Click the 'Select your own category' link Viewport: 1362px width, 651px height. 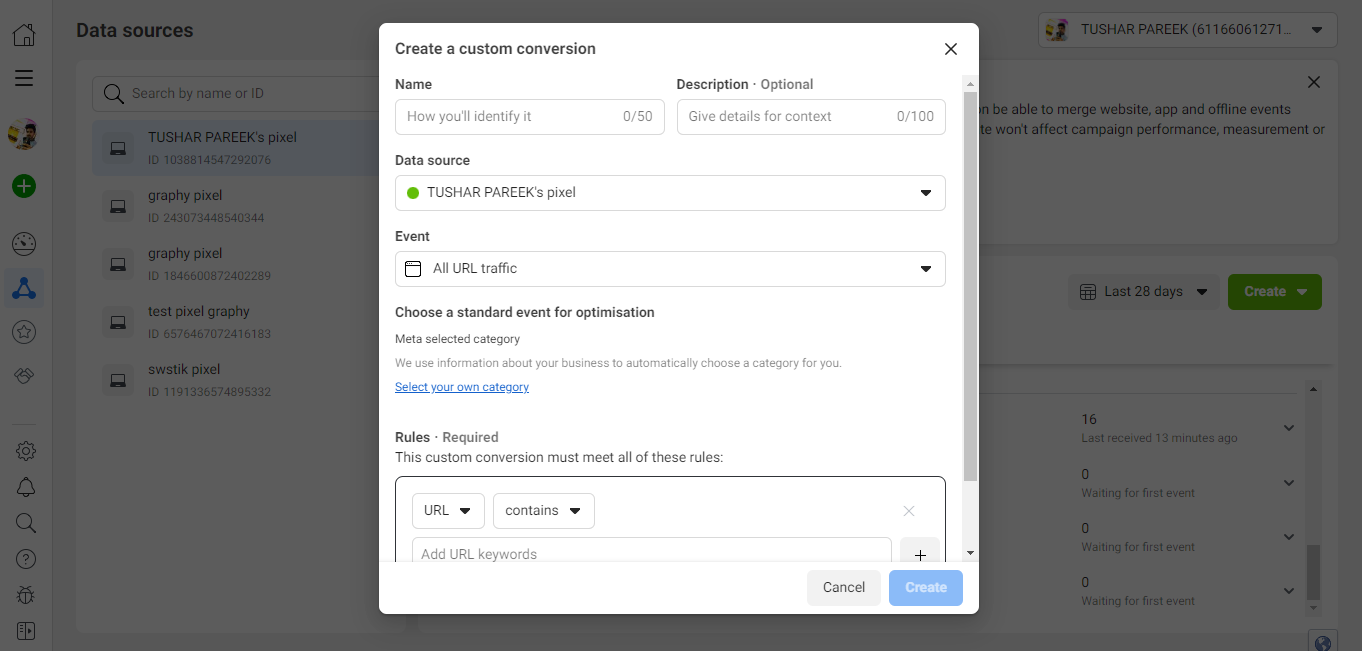(462, 387)
